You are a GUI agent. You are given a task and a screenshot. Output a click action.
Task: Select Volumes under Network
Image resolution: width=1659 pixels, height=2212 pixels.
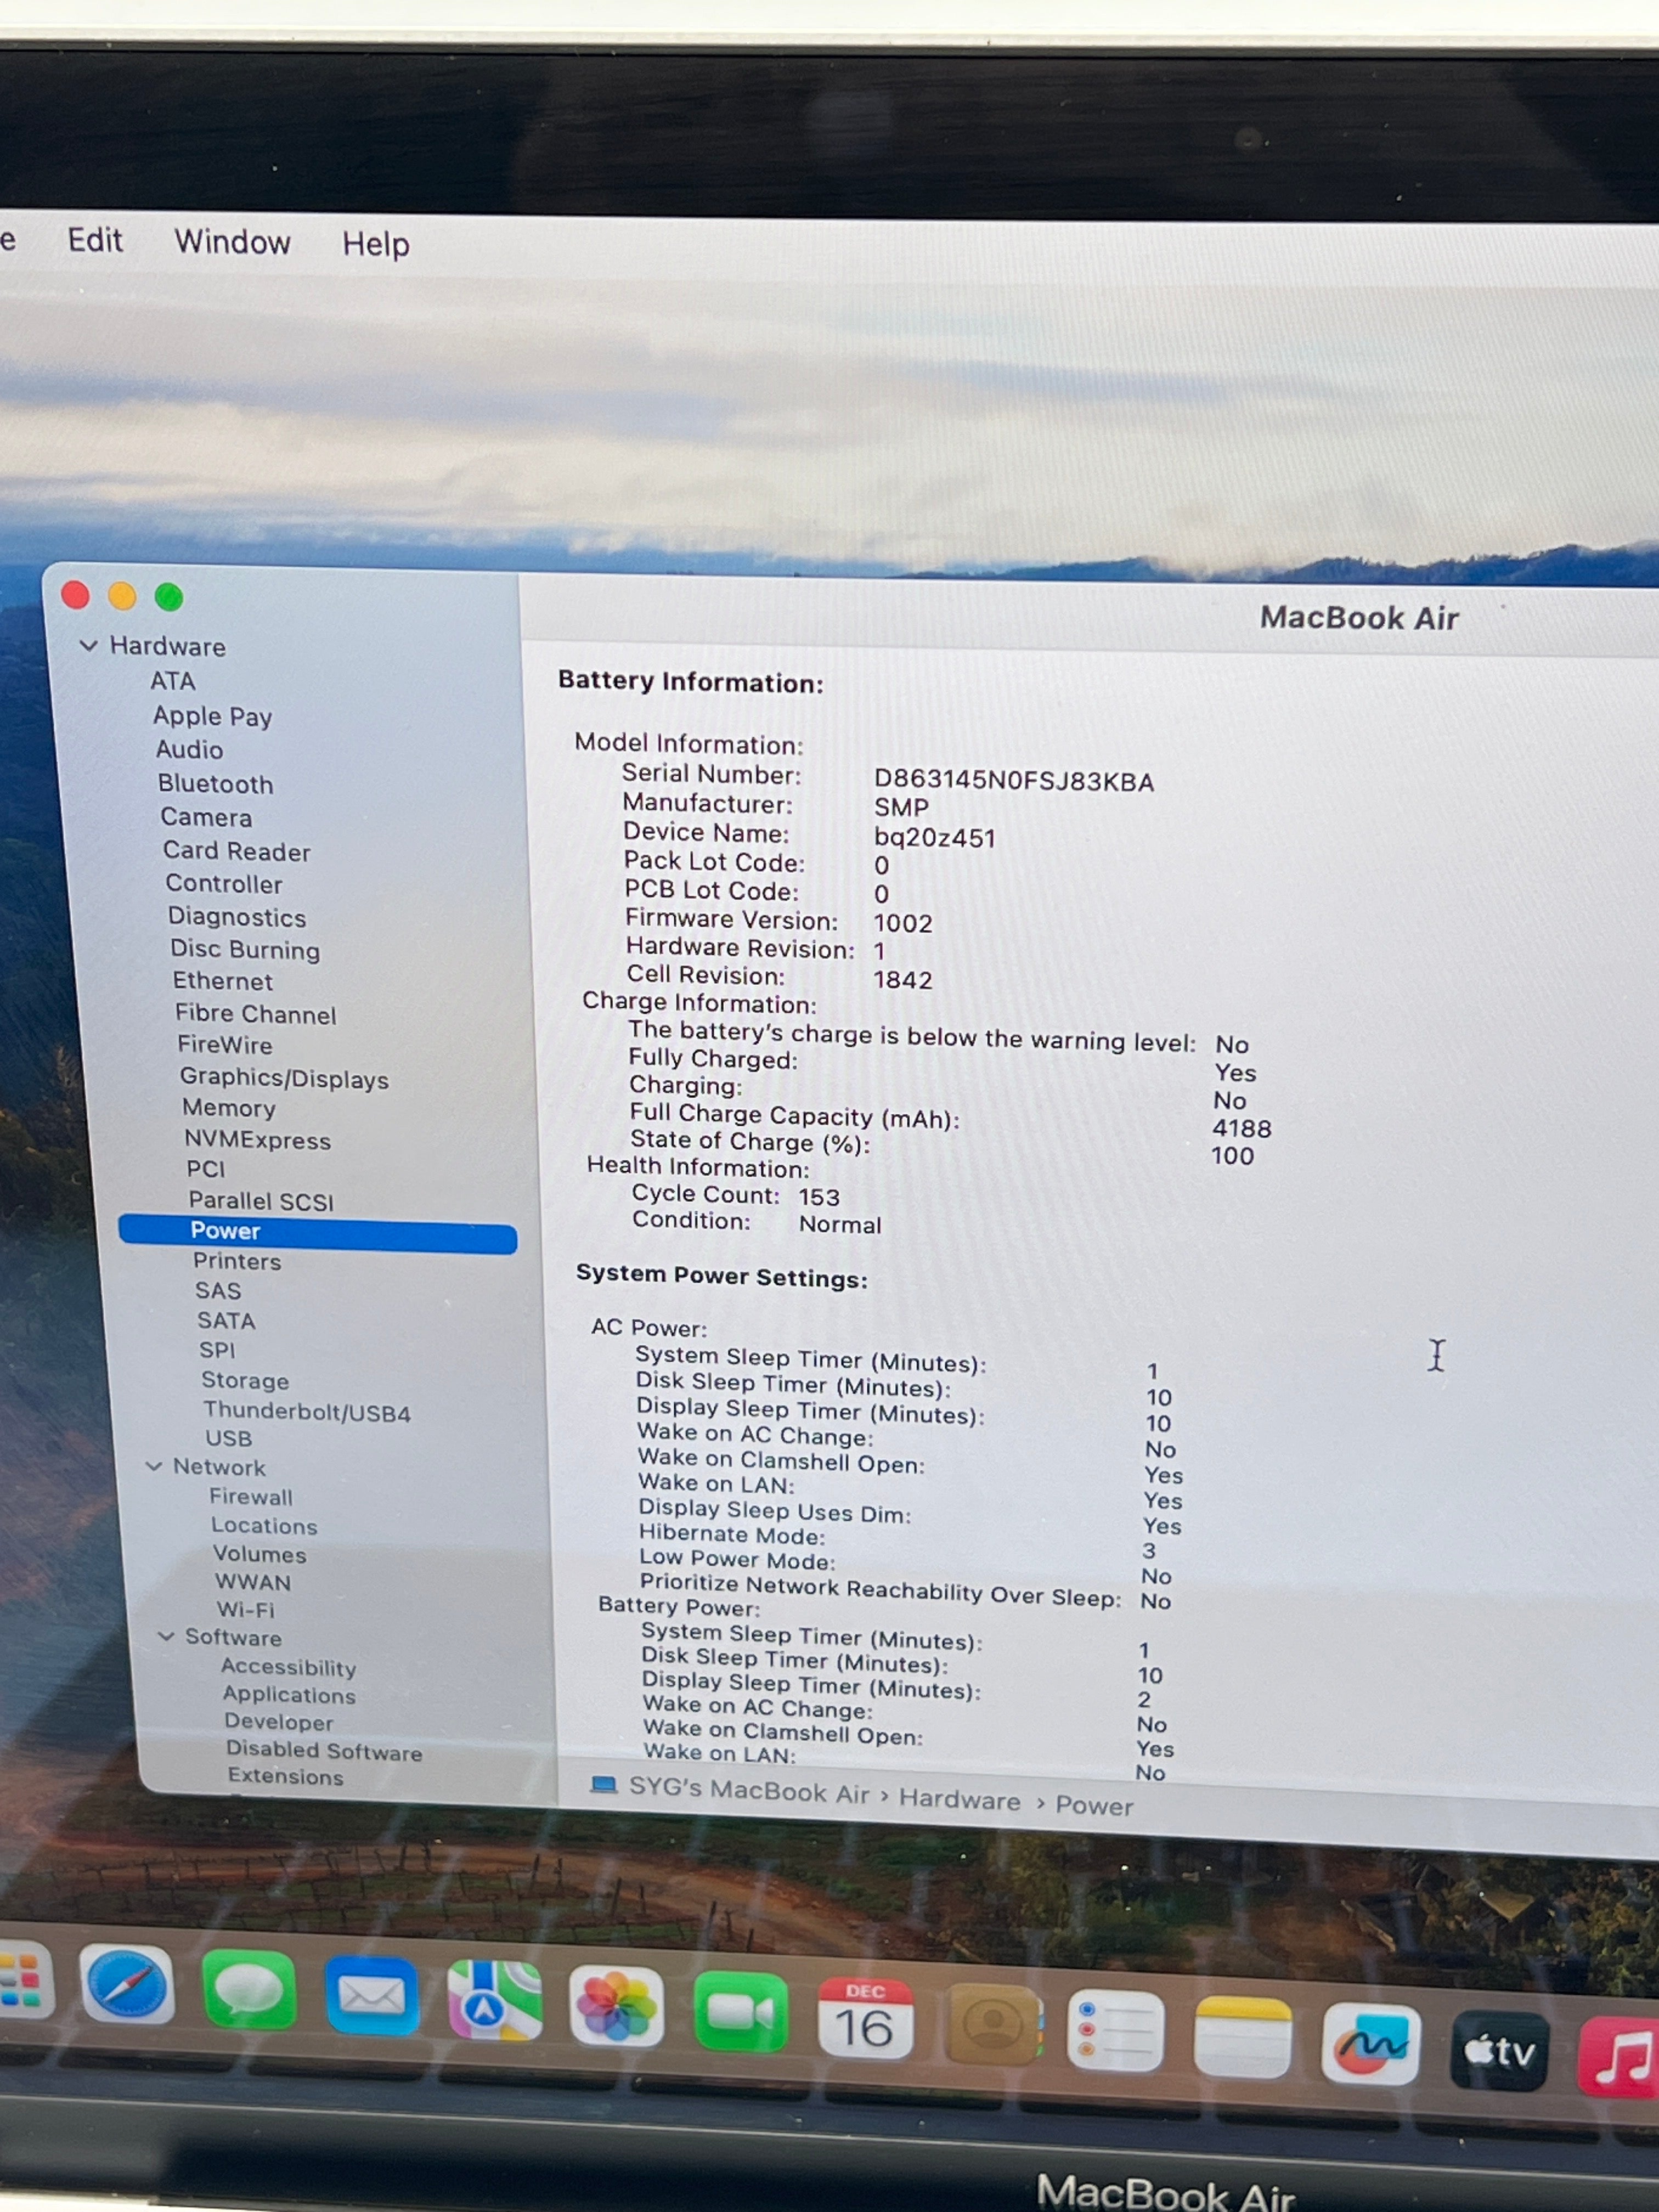259,1554
